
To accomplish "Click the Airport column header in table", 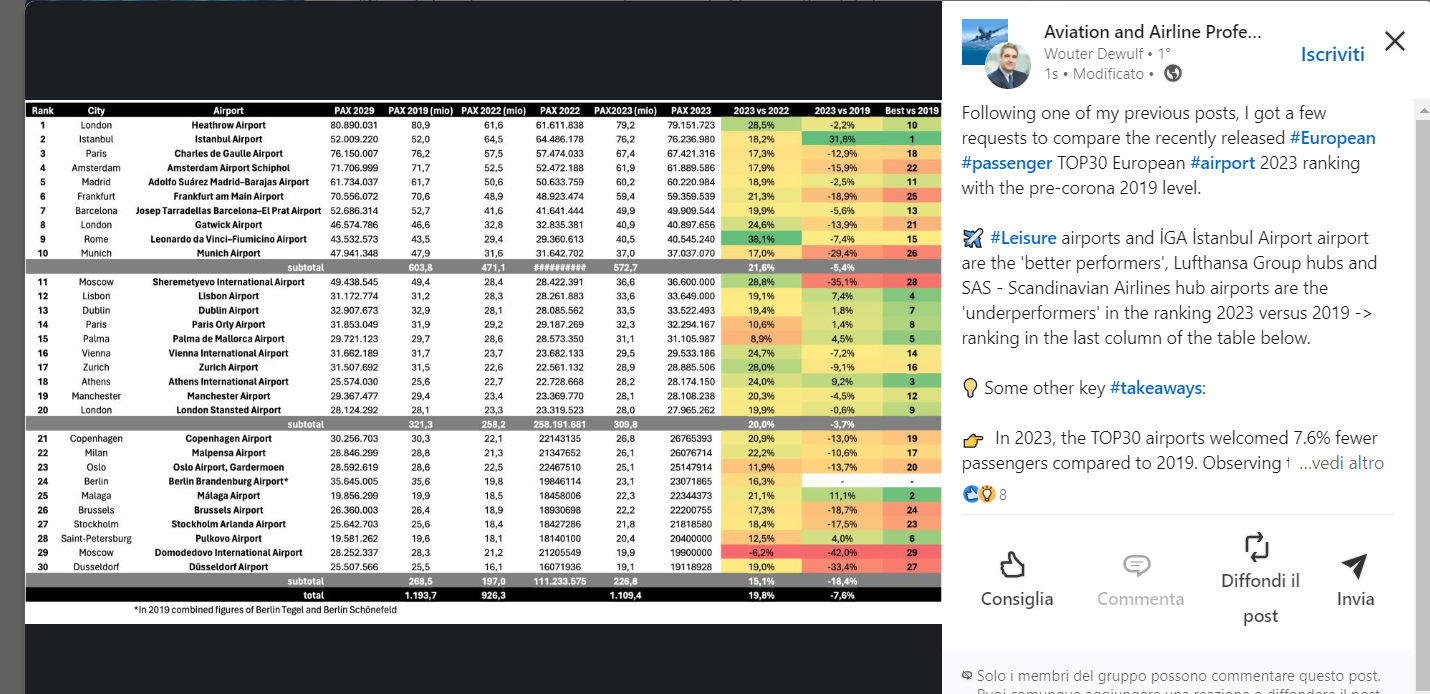I will 228,110.
